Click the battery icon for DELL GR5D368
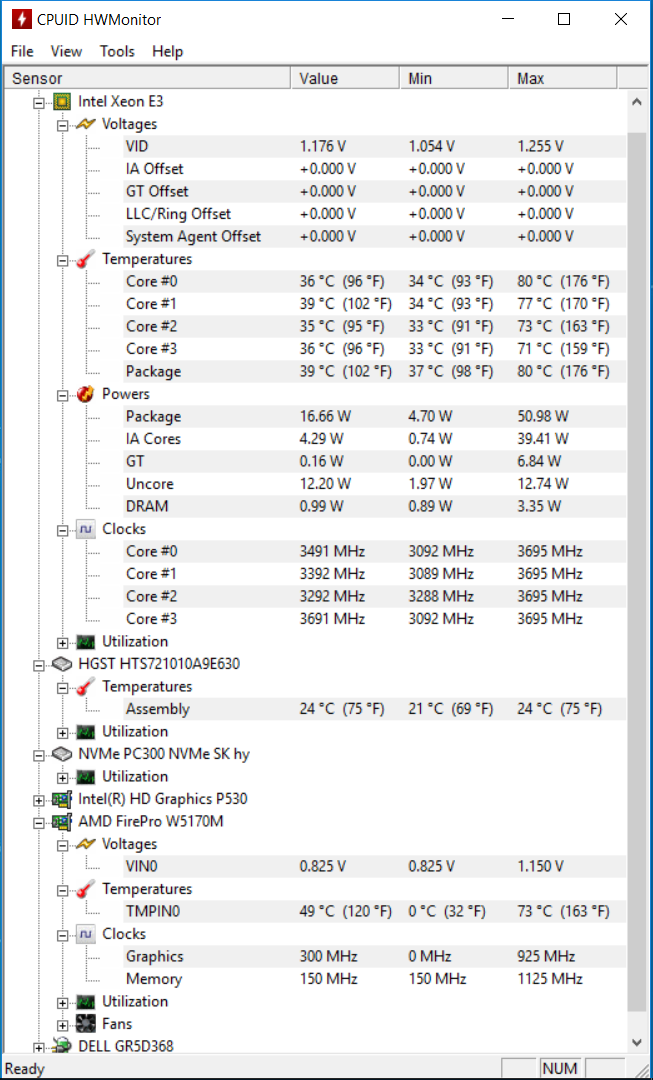653x1080 pixels. [63, 1047]
